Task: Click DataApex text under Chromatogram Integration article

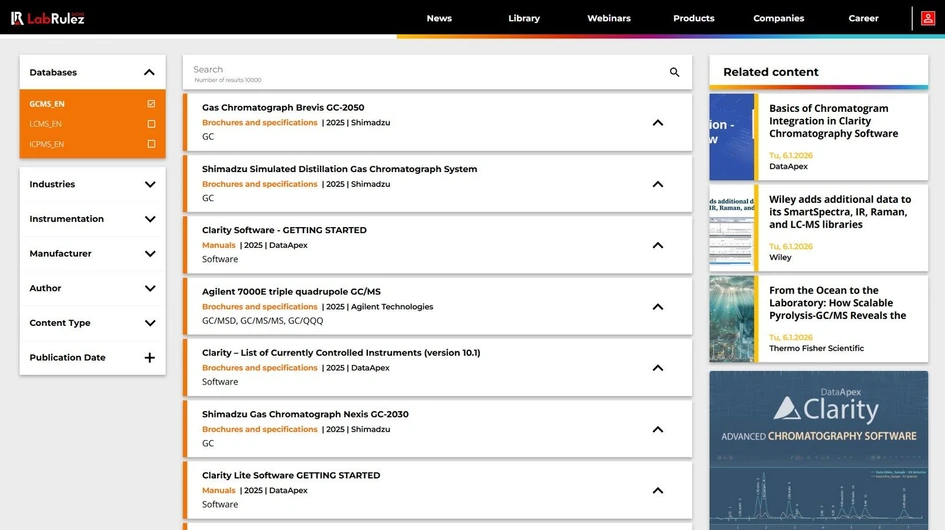Action: pyautogui.click(x=788, y=166)
